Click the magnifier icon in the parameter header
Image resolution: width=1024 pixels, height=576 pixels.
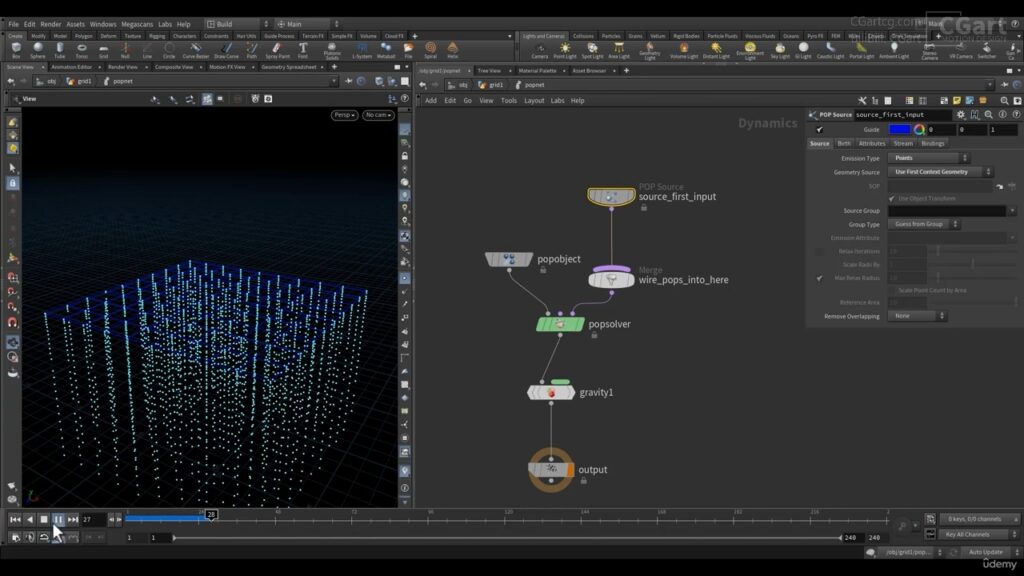(989, 114)
